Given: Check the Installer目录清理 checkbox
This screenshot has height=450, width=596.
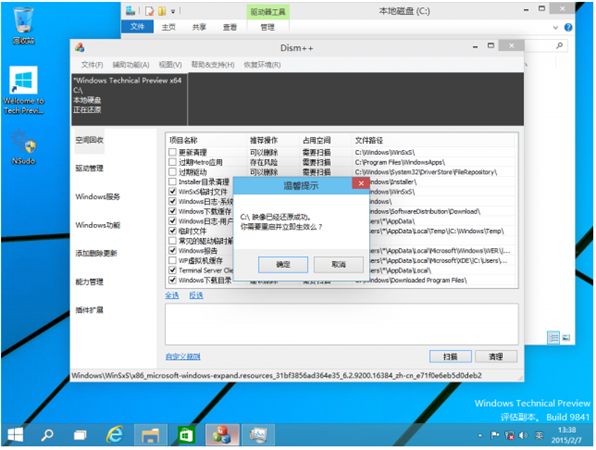Looking at the screenshot, I should coord(172,182).
